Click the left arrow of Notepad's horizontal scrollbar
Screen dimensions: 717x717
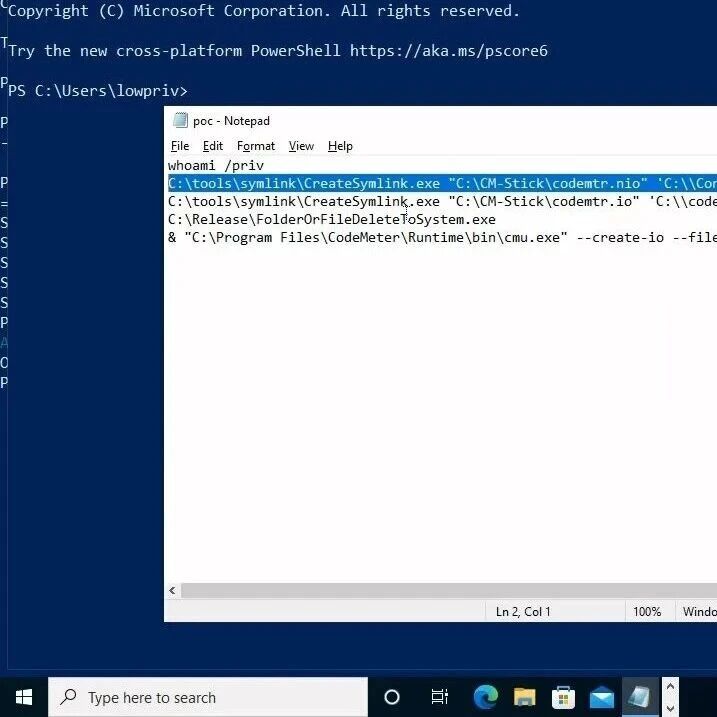pos(172,590)
